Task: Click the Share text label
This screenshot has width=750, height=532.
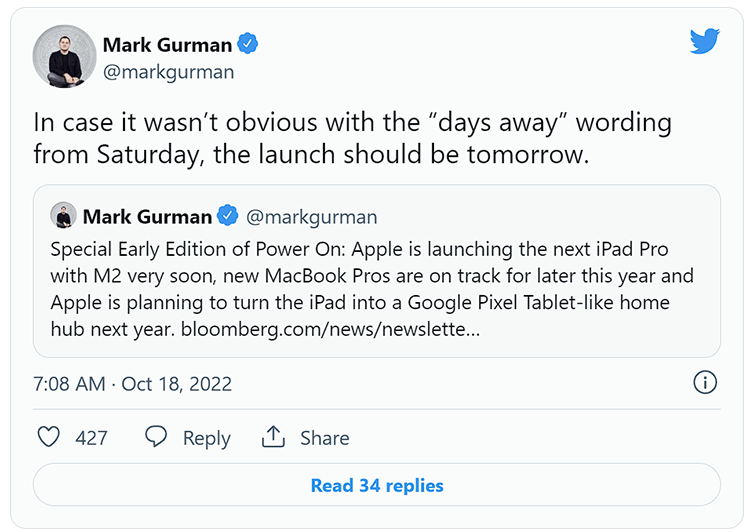Action: pyautogui.click(x=325, y=438)
